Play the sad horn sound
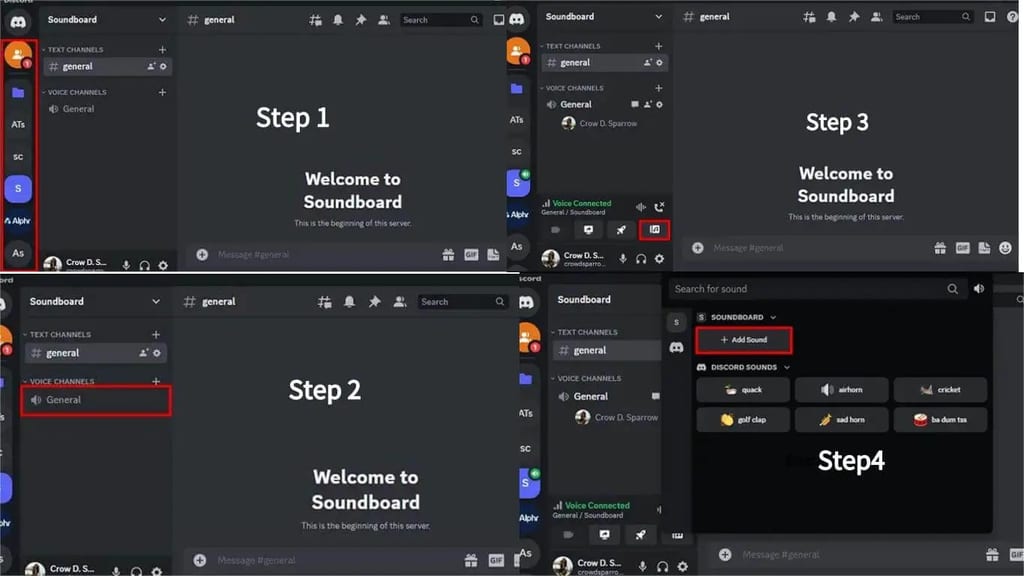Image resolution: width=1024 pixels, height=576 pixels. click(x=842, y=420)
